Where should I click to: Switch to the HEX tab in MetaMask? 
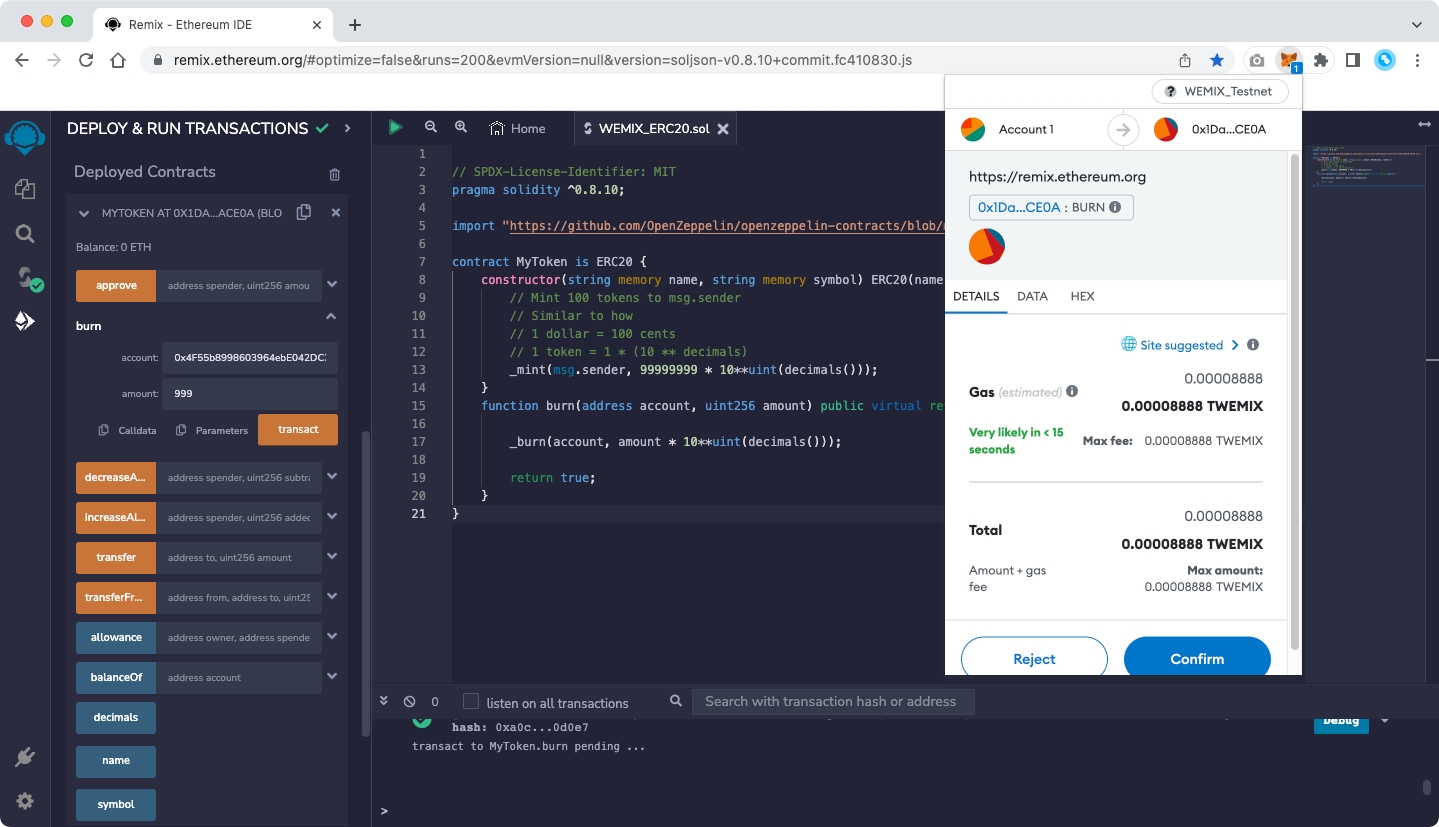[x=1082, y=296]
